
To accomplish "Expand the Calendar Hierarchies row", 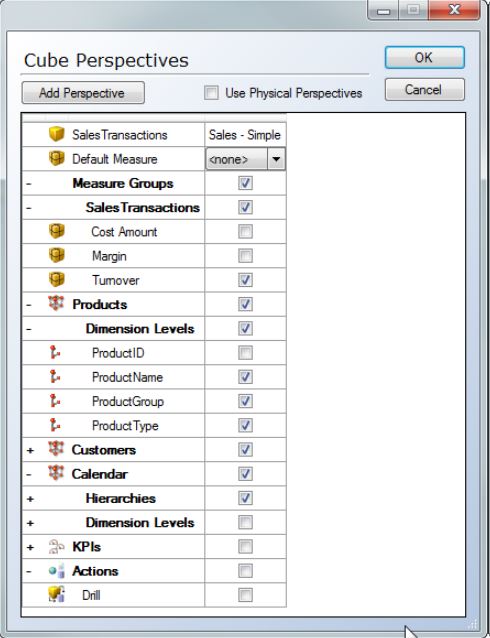I will pos(30,498).
